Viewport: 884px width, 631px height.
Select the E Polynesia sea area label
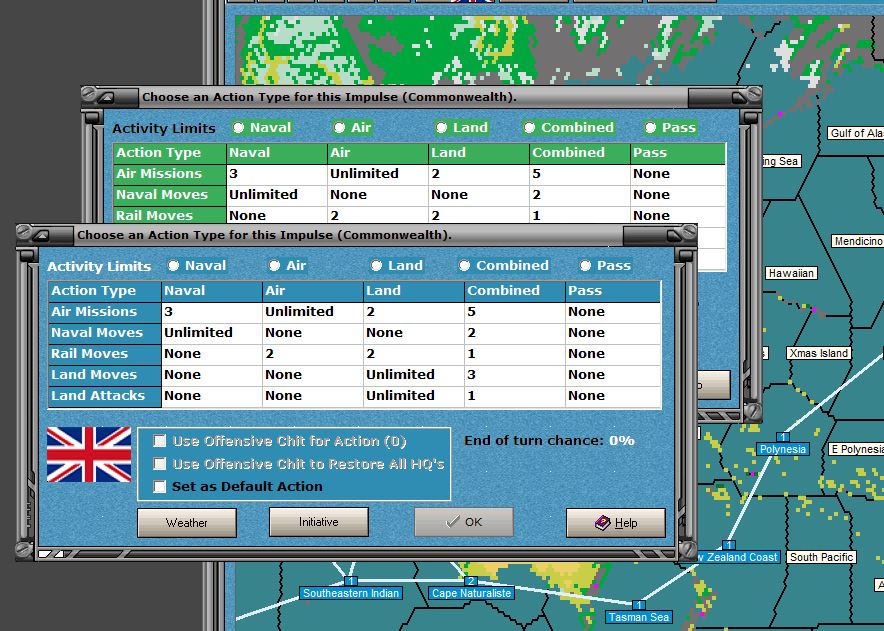click(856, 449)
